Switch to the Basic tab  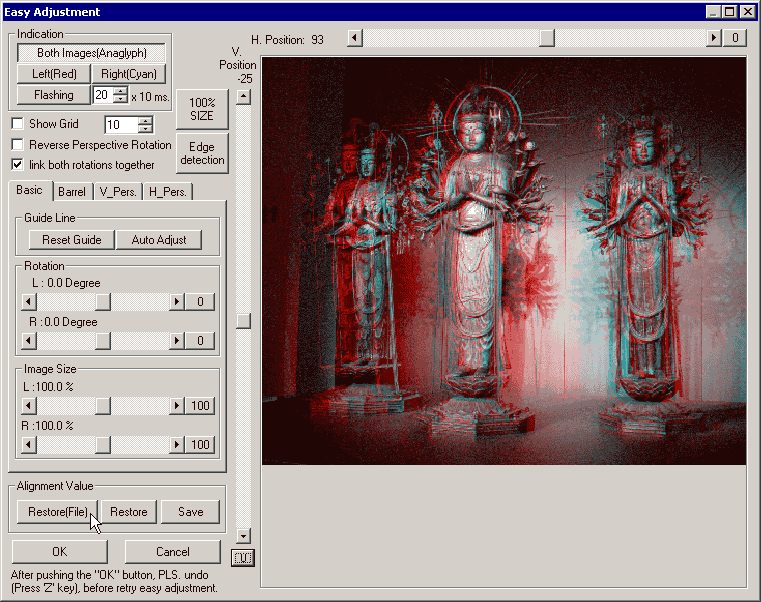click(x=29, y=190)
